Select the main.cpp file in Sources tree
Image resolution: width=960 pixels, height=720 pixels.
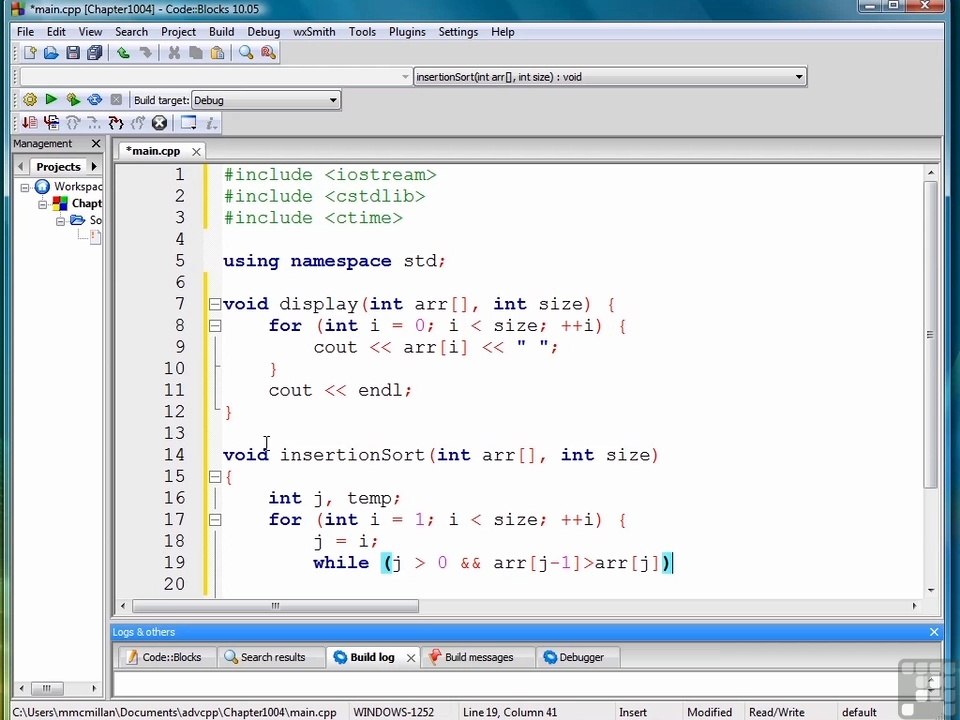click(x=95, y=238)
